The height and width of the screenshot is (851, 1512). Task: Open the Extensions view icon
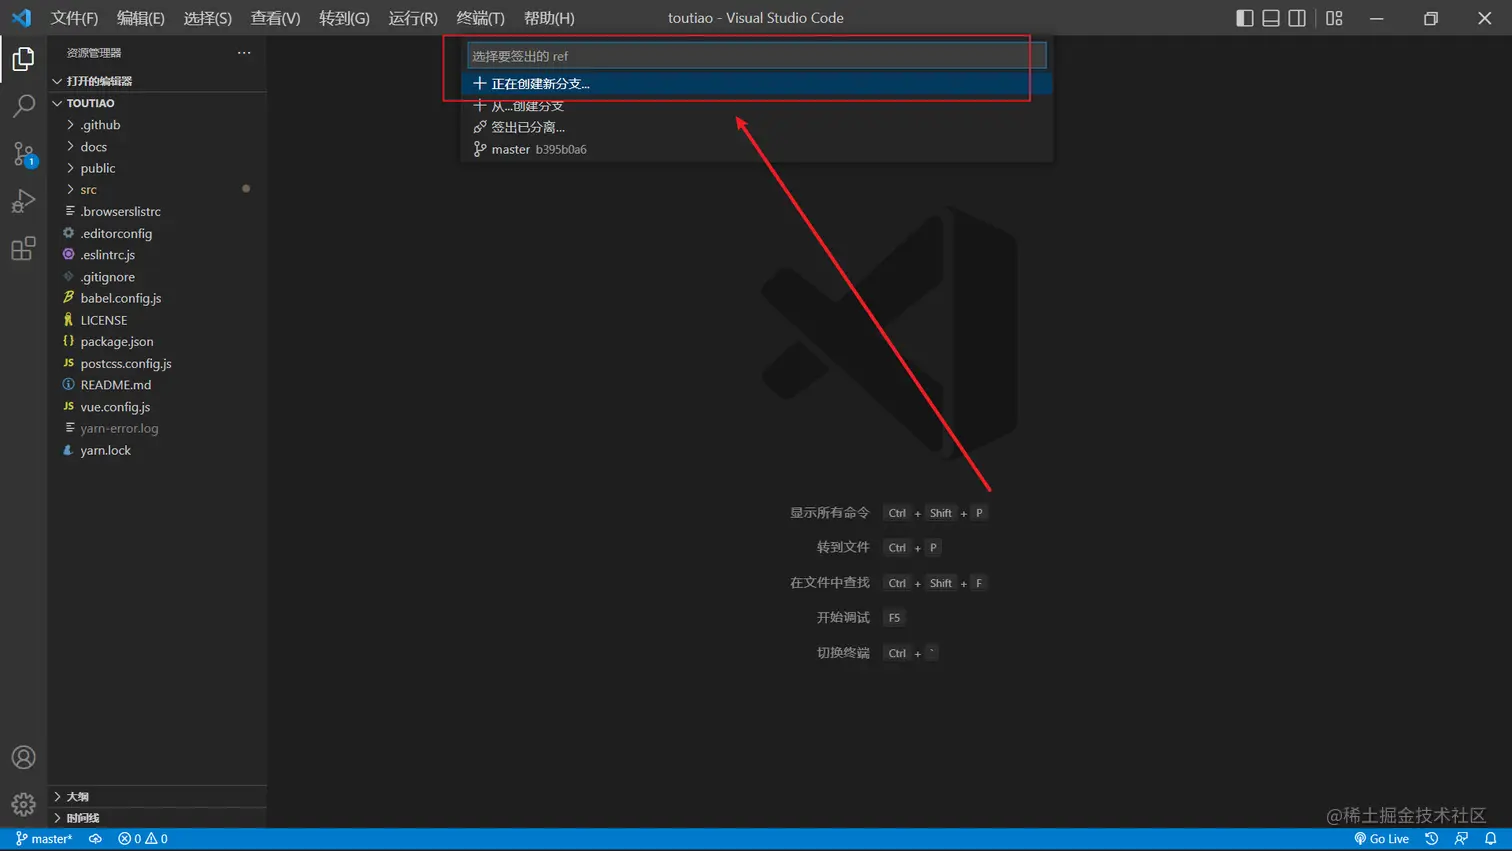pyautogui.click(x=23, y=248)
